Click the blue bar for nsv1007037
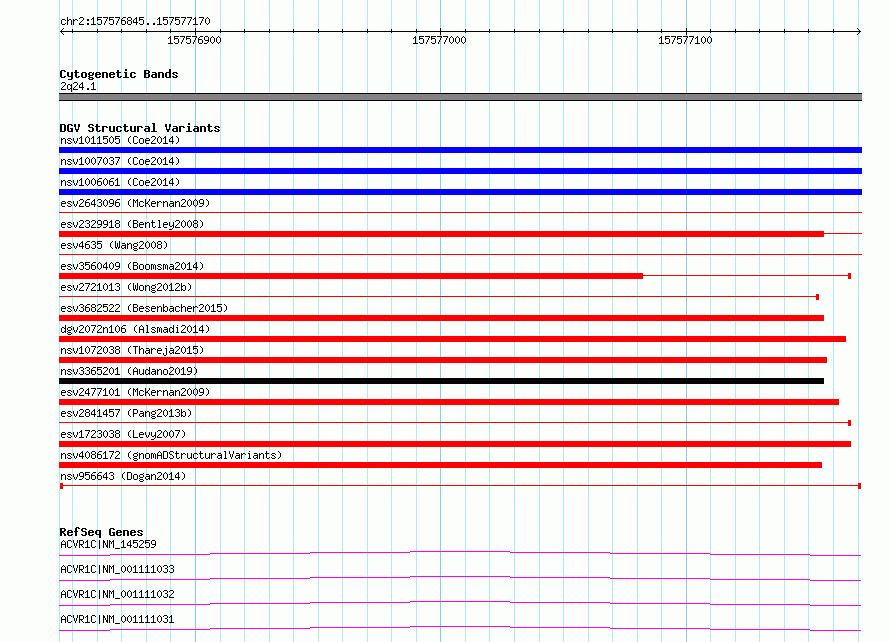The image size is (890, 642). tap(460, 171)
